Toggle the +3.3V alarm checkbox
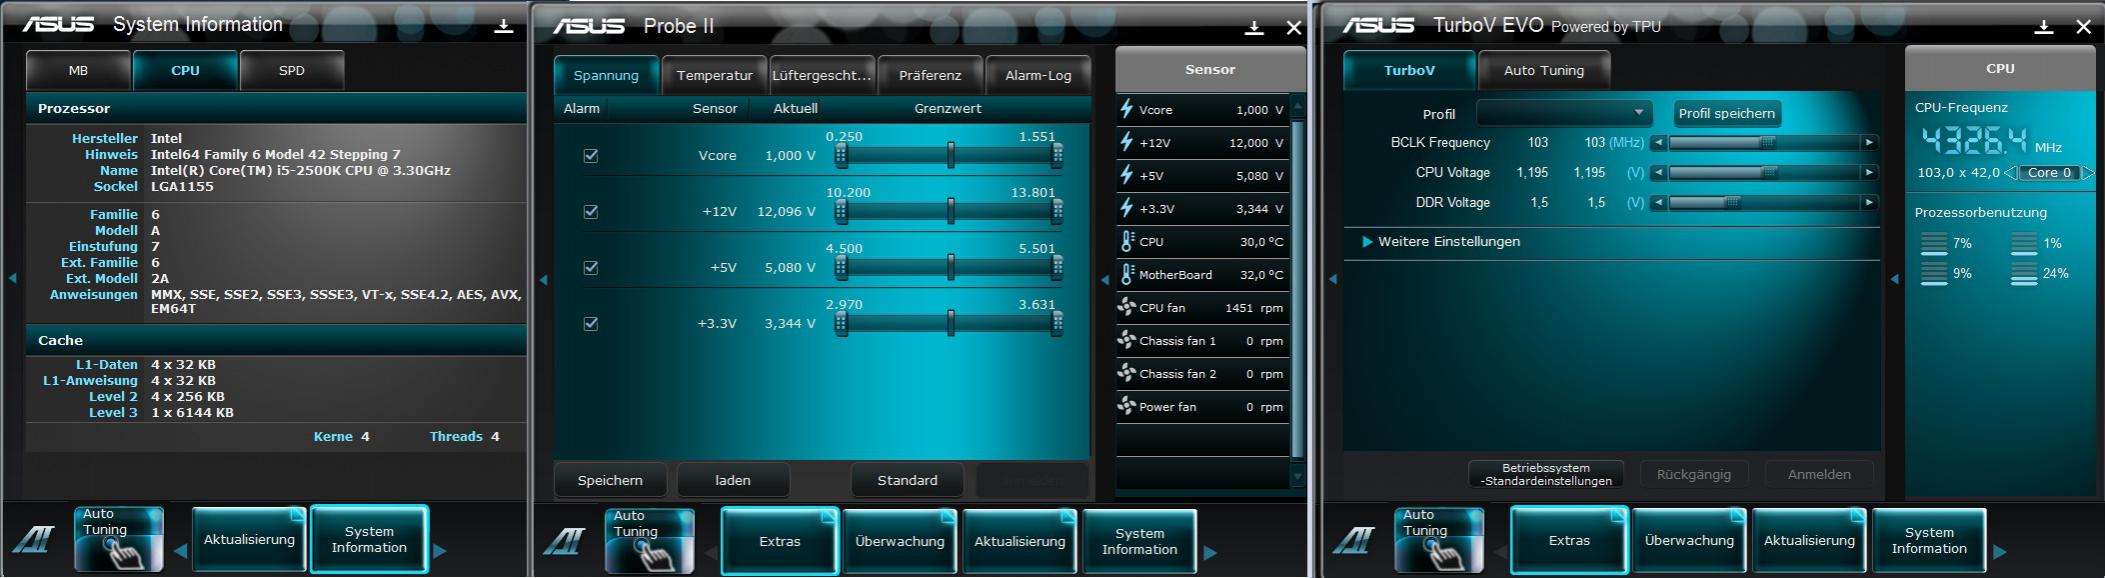Image resolution: width=2105 pixels, height=578 pixels. tap(591, 323)
